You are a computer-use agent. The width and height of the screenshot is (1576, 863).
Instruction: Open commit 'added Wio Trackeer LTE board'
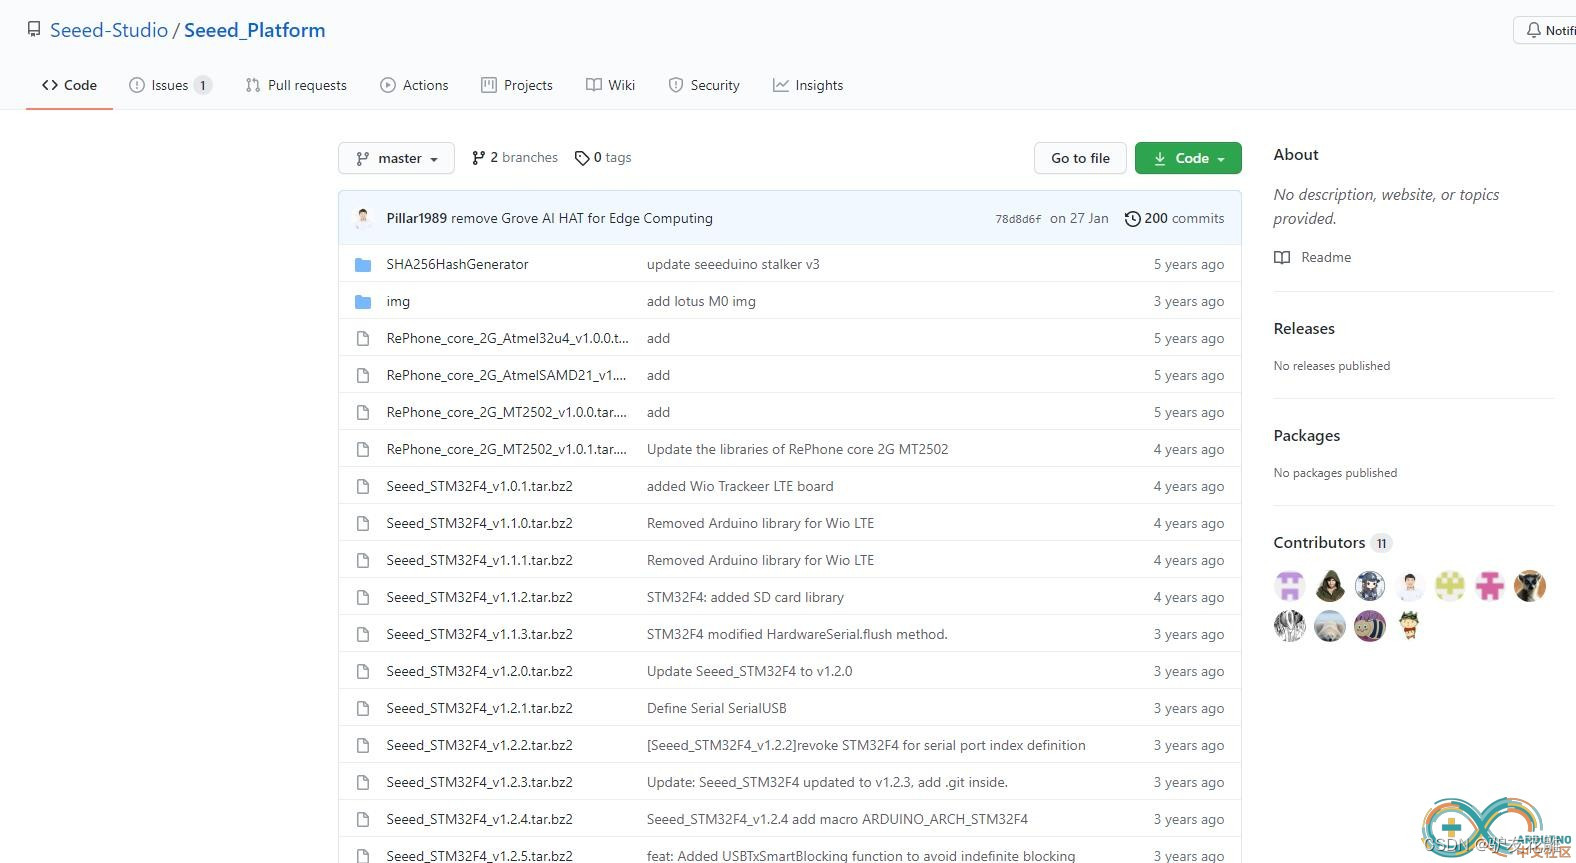coord(740,486)
